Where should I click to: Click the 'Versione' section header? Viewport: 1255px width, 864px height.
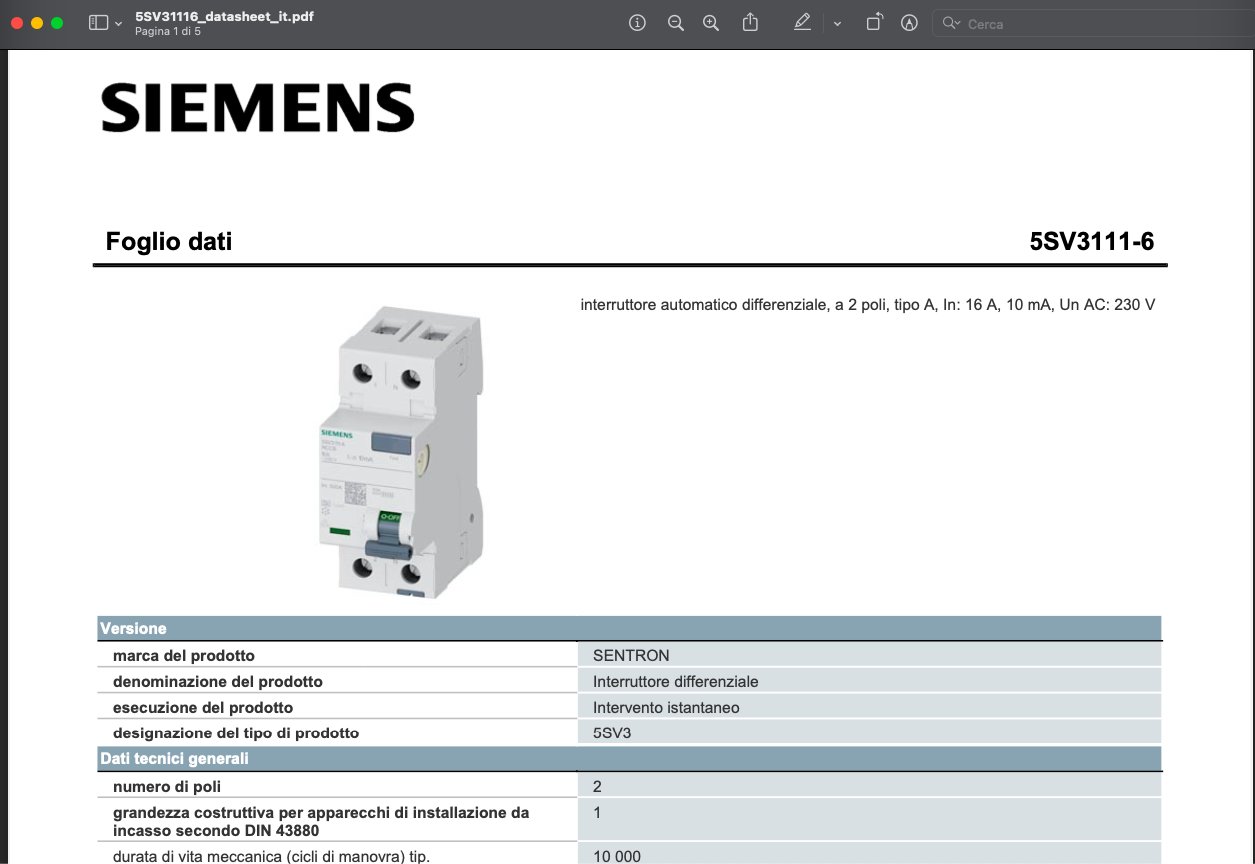tap(630, 628)
